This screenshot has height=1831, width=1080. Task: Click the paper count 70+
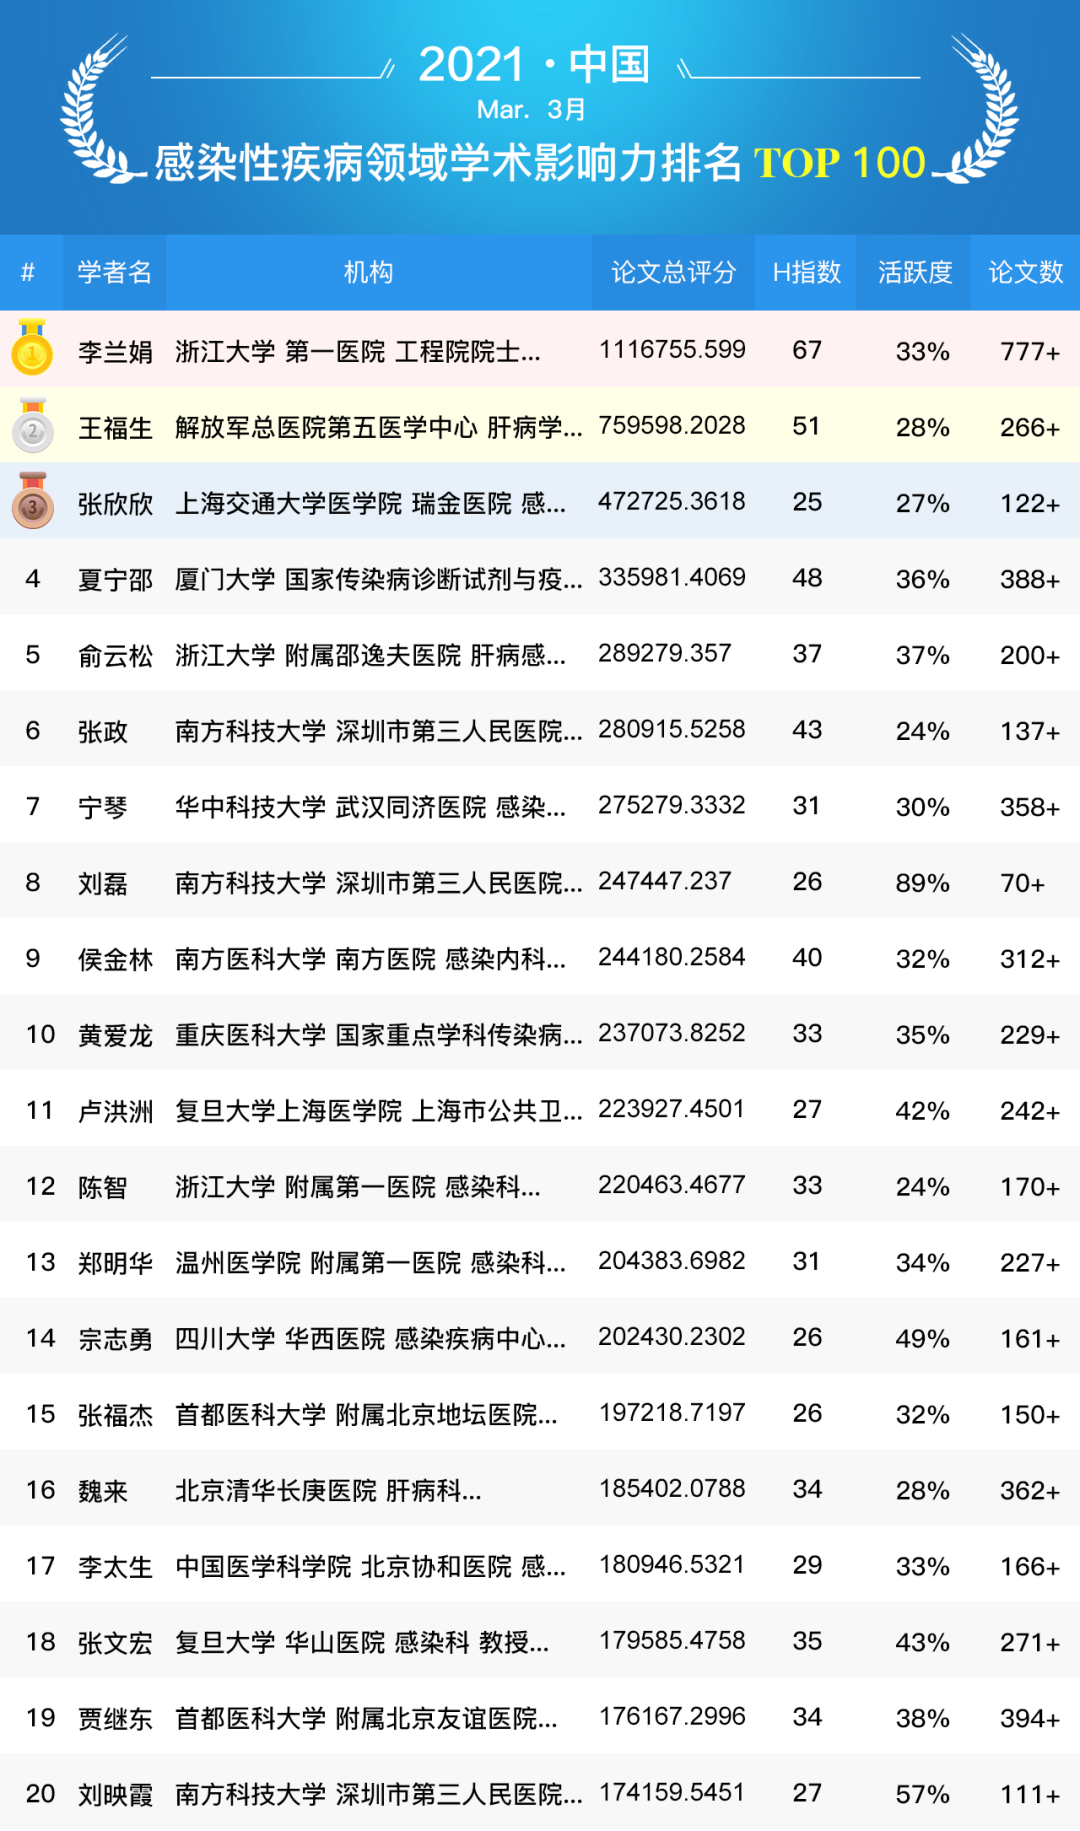coord(1023,884)
